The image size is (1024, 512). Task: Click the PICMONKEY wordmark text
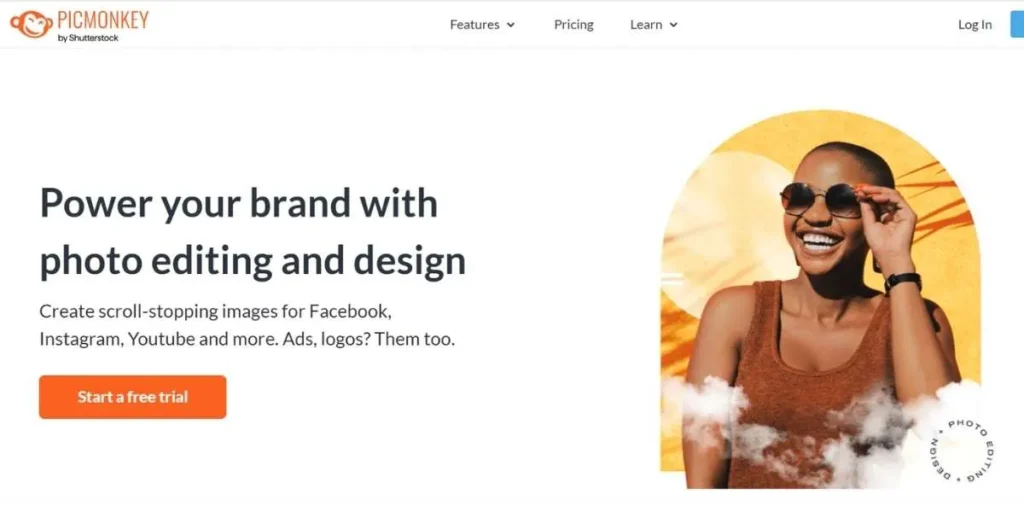(x=103, y=20)
